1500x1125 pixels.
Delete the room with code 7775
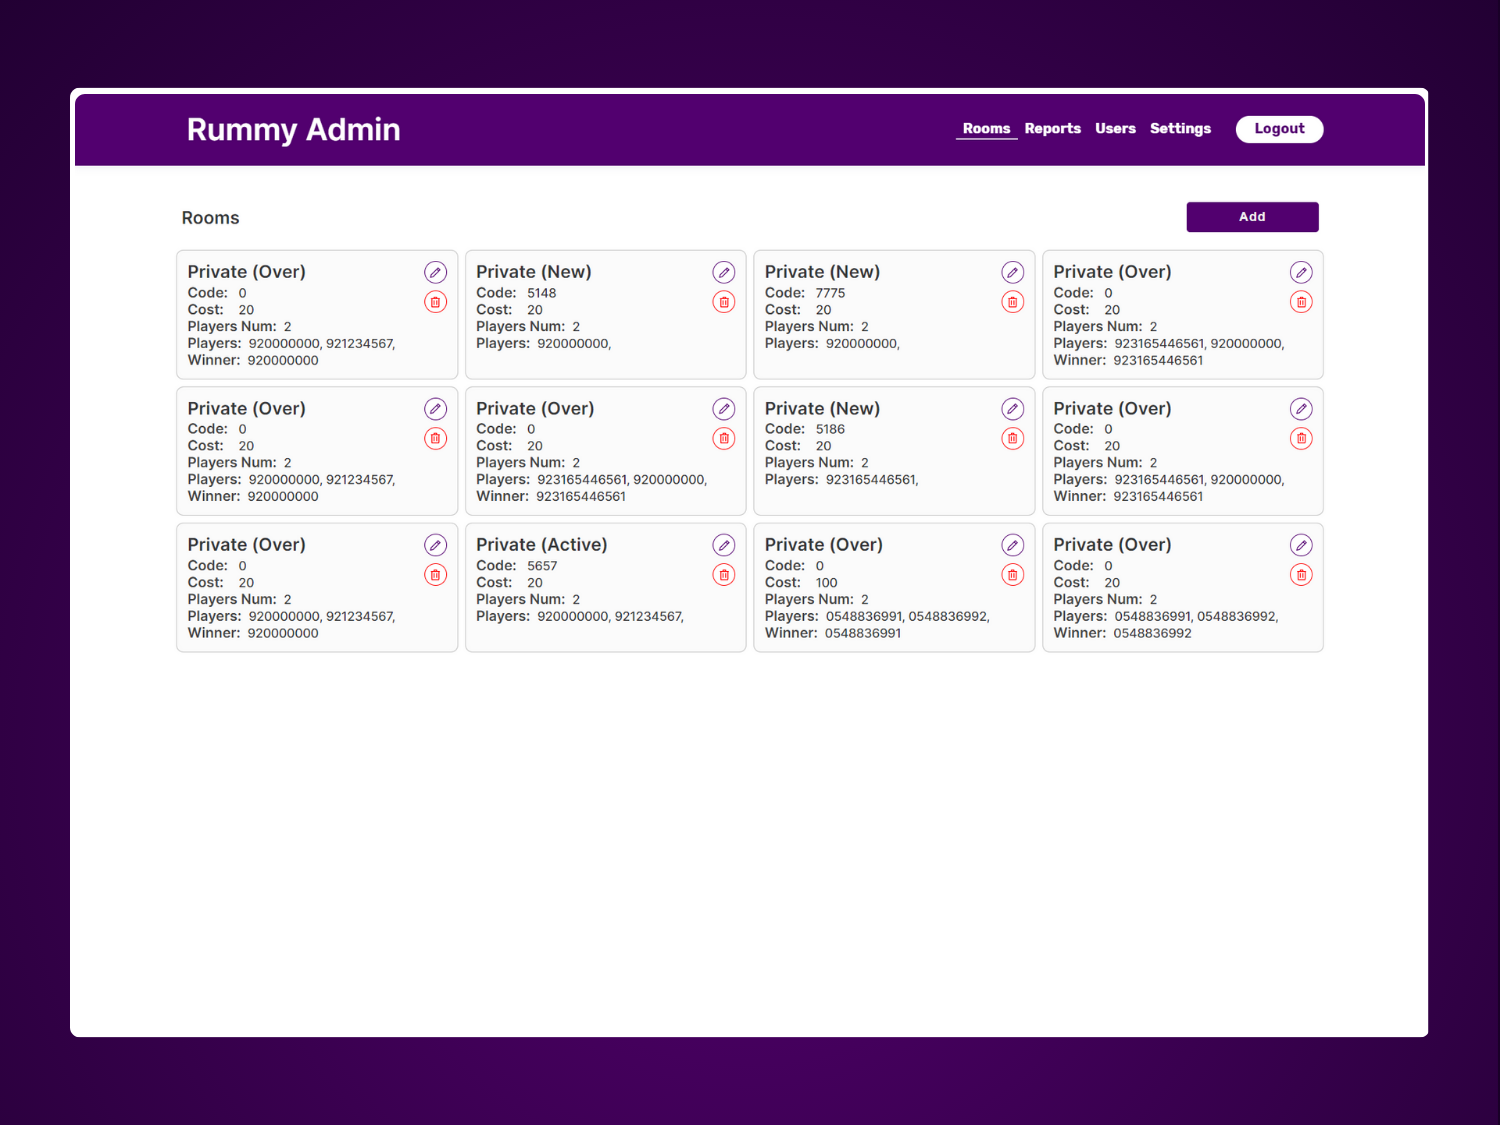click(1012, 302)
